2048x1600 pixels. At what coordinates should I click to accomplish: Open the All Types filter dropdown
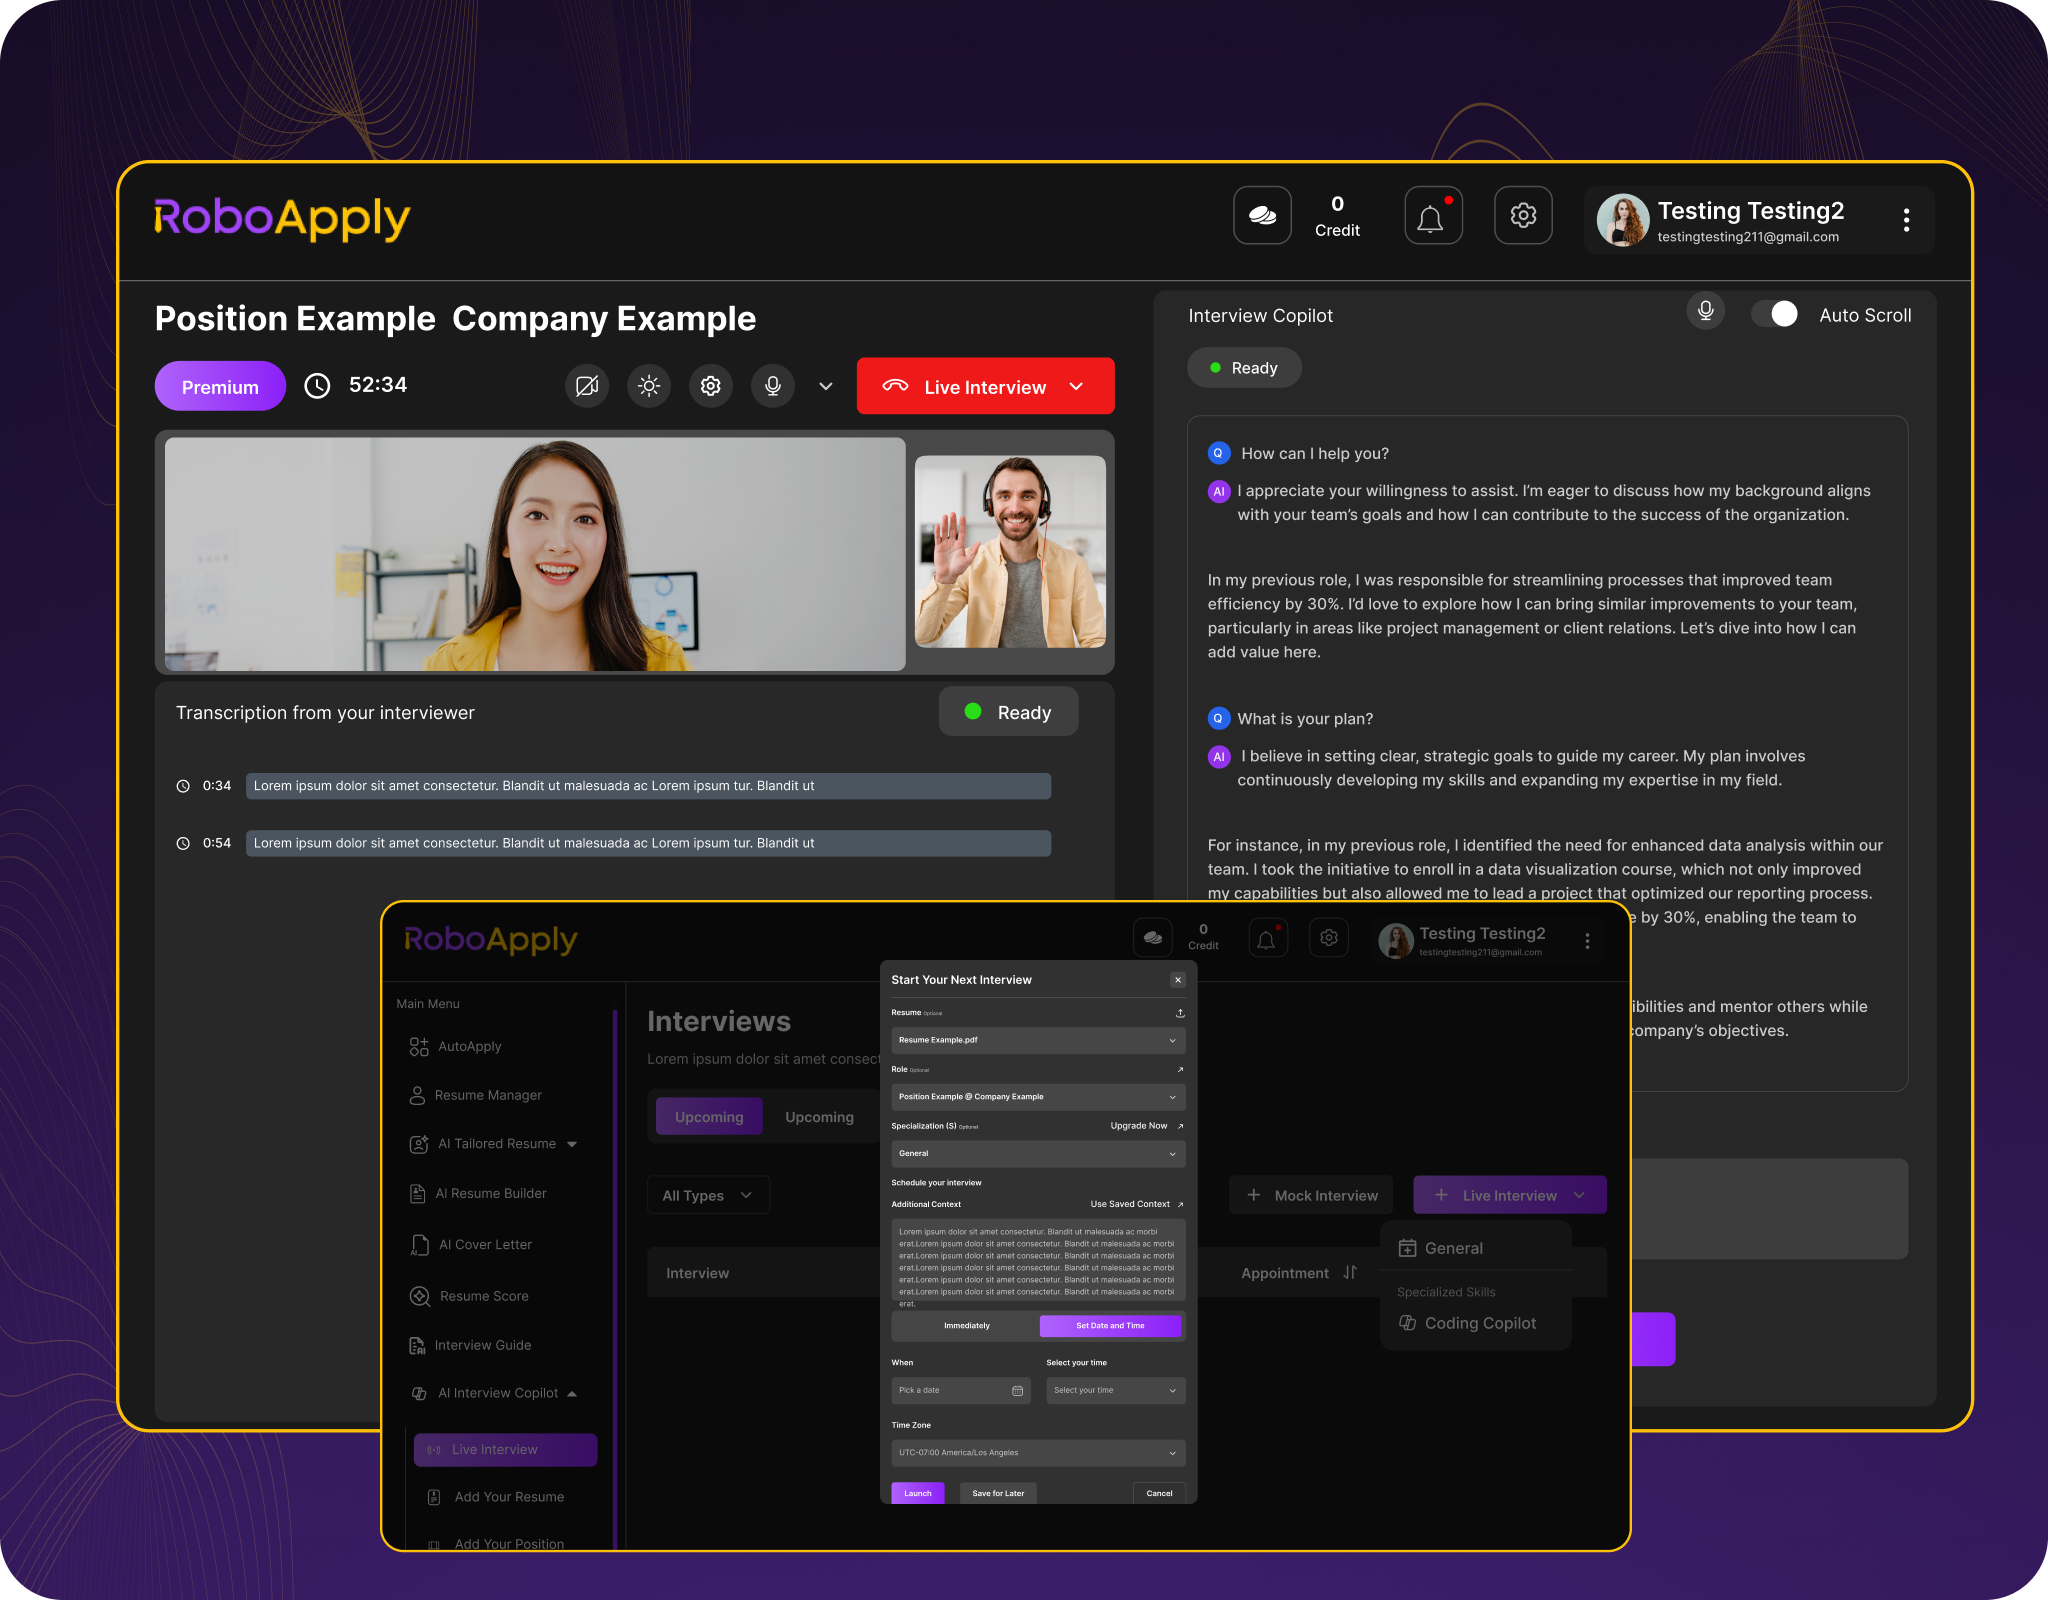(x=707, y=1195)
